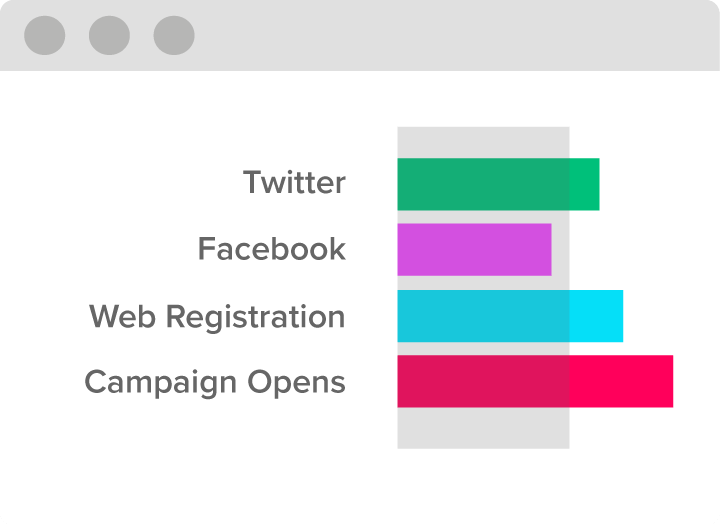Select the purple Facebook bar

[x=474, y=250]
